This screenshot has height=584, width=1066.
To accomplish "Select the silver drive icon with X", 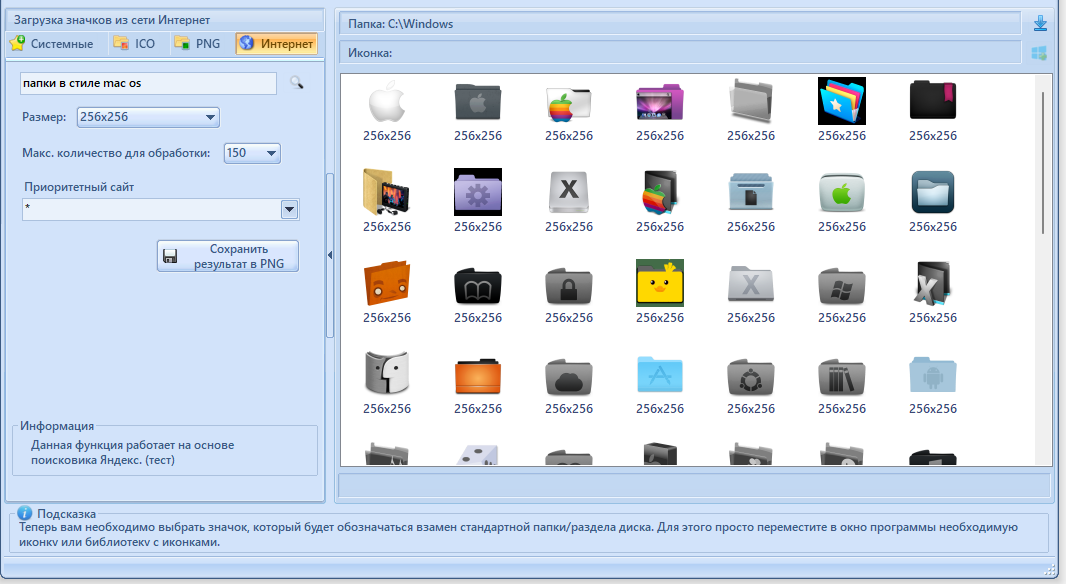I will click(x=569, y=192).
